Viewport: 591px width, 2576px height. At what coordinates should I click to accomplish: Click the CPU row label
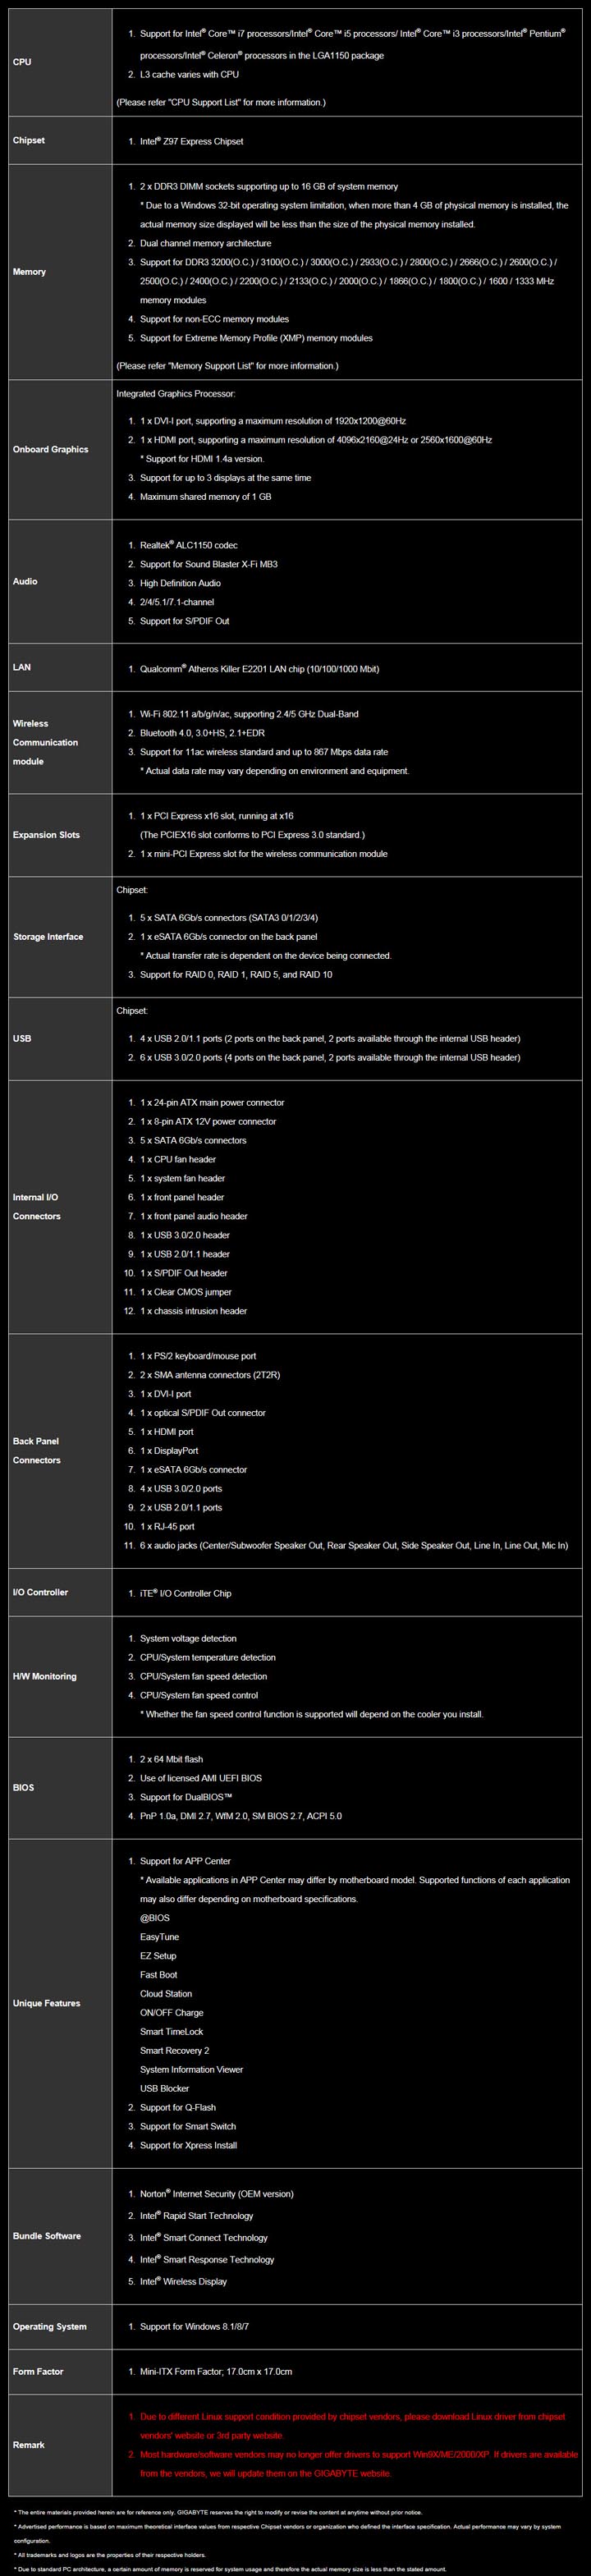22,62
